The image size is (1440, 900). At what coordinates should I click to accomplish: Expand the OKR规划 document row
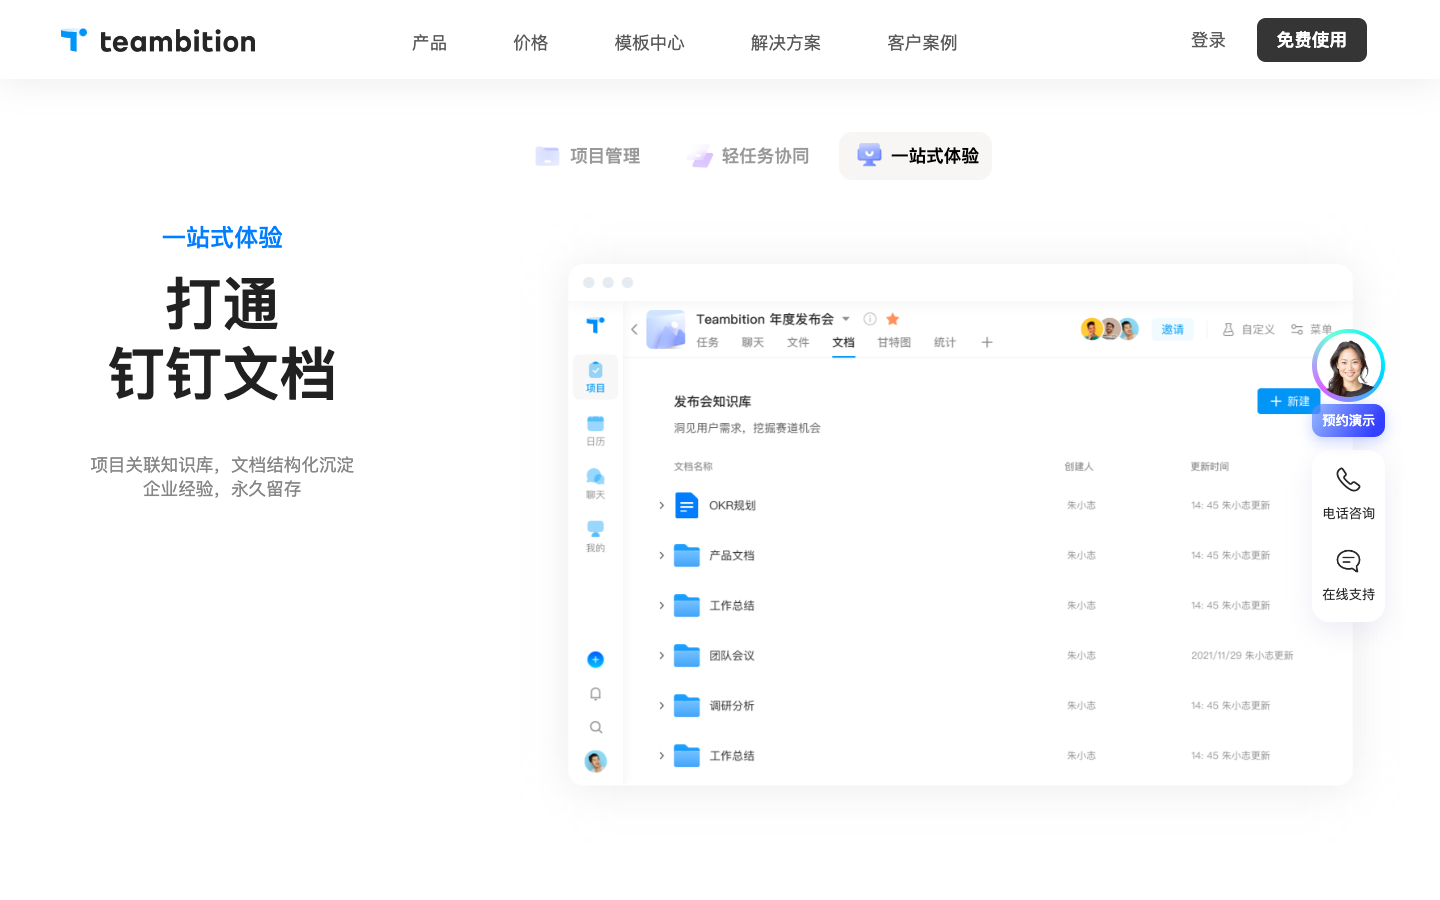point(661,506)
